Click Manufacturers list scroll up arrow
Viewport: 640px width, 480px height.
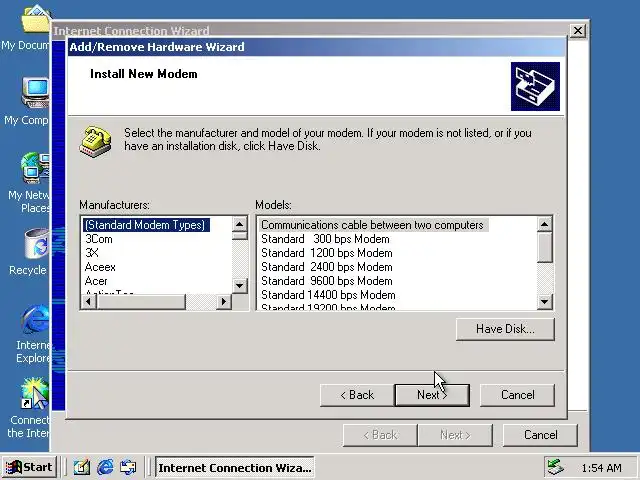(x=240, y=224)
